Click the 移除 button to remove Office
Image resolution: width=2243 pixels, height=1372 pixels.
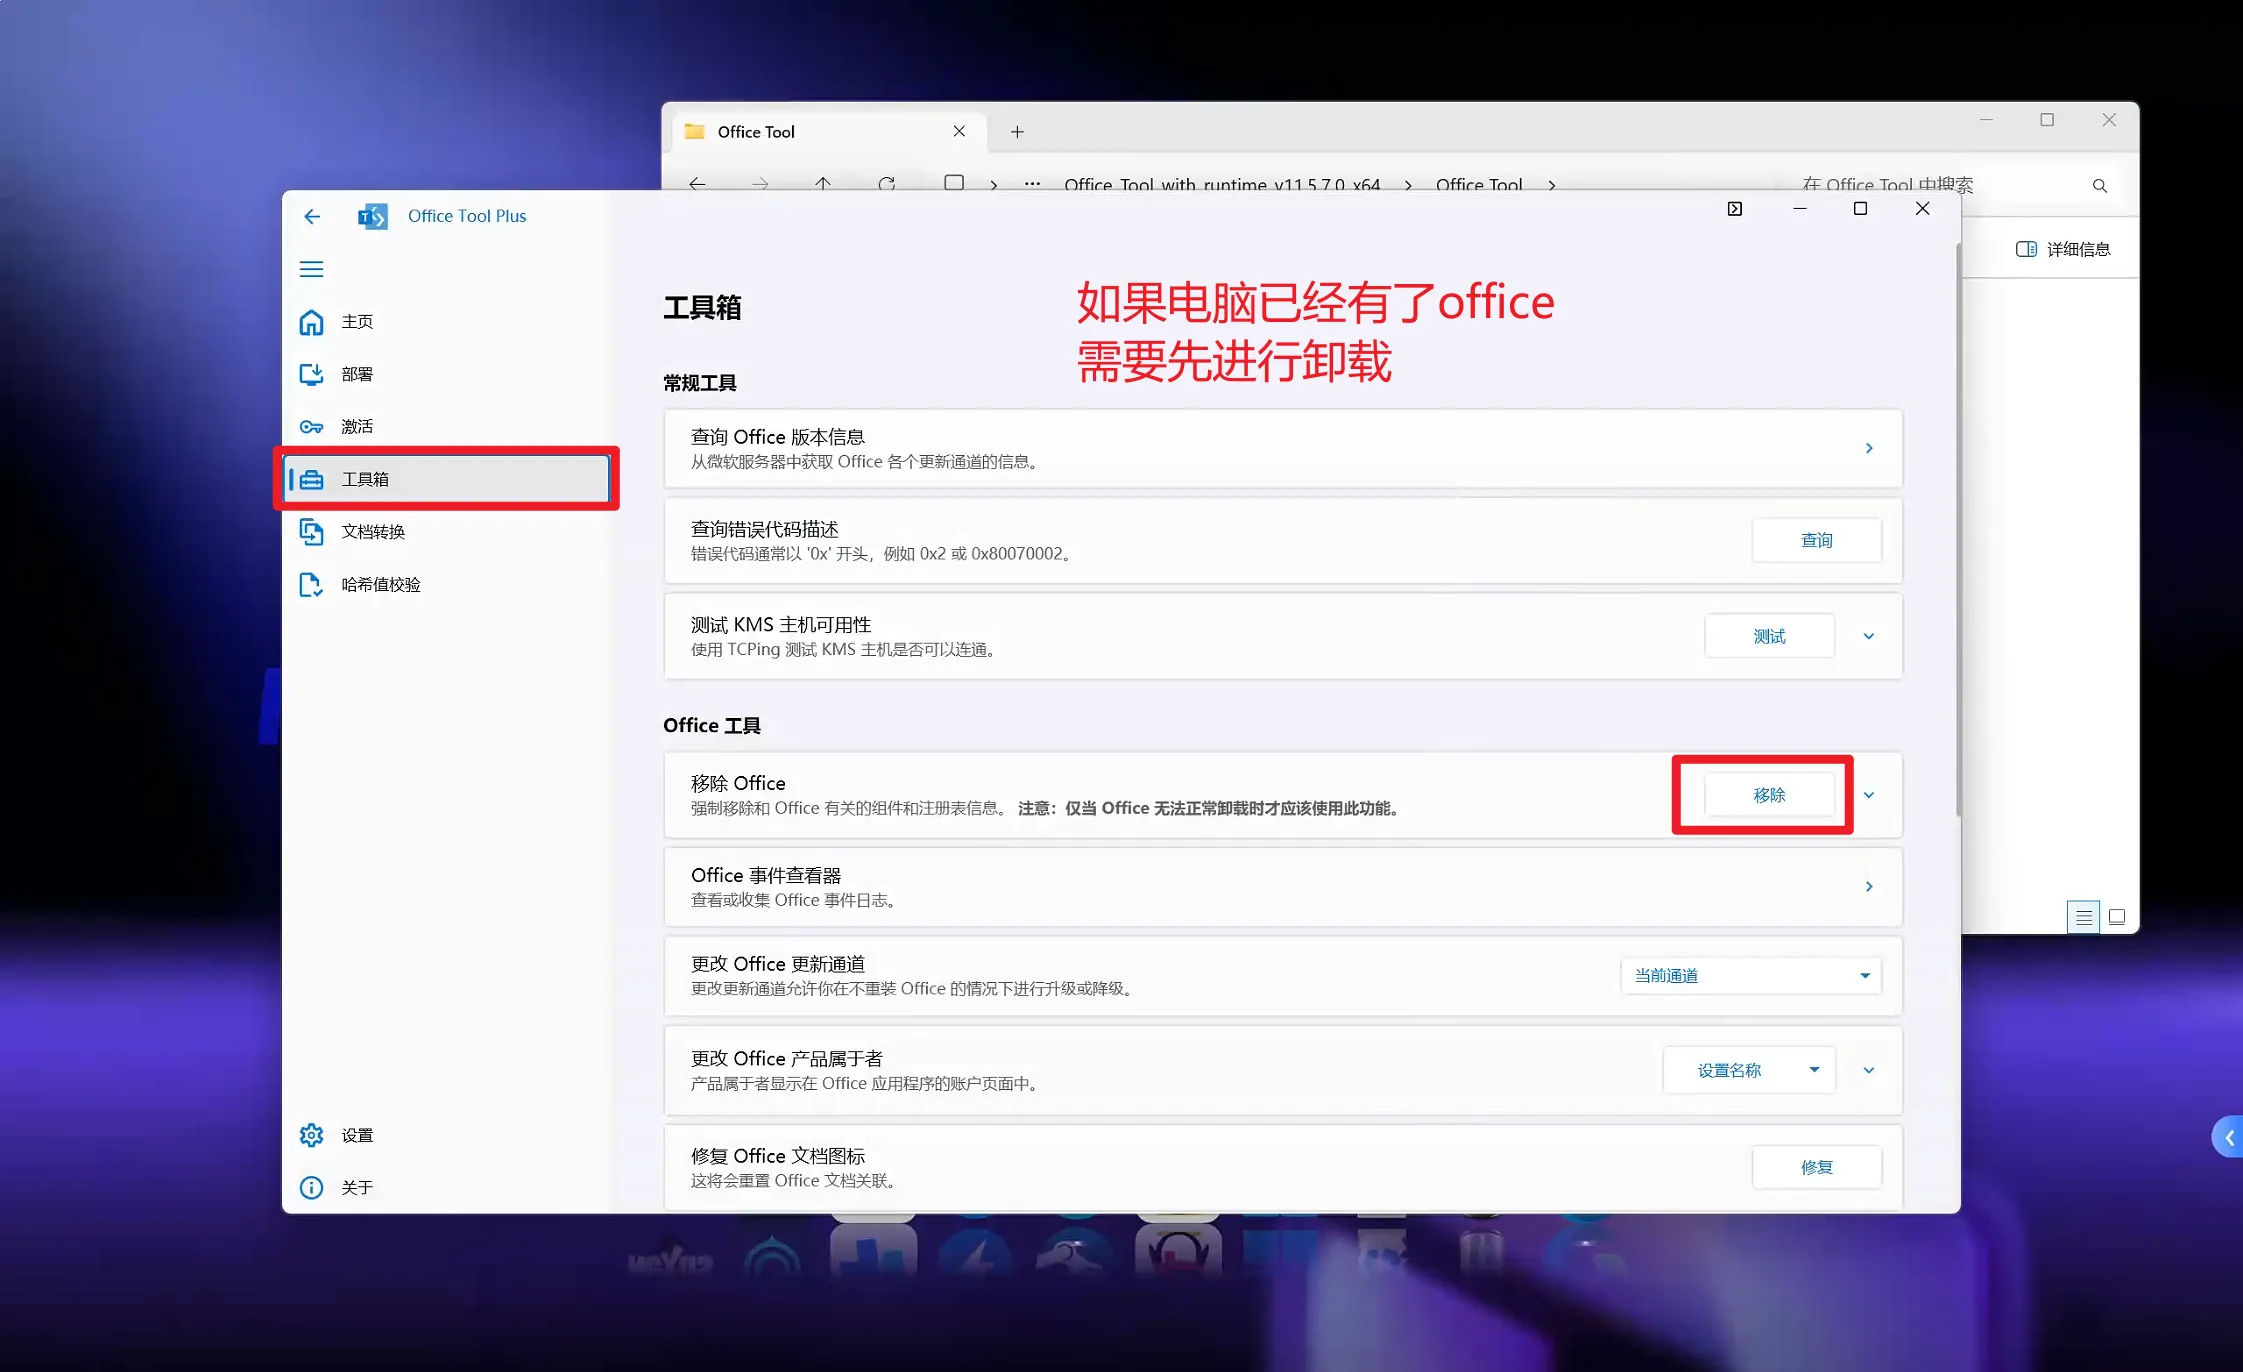(x=1769, y=795)
